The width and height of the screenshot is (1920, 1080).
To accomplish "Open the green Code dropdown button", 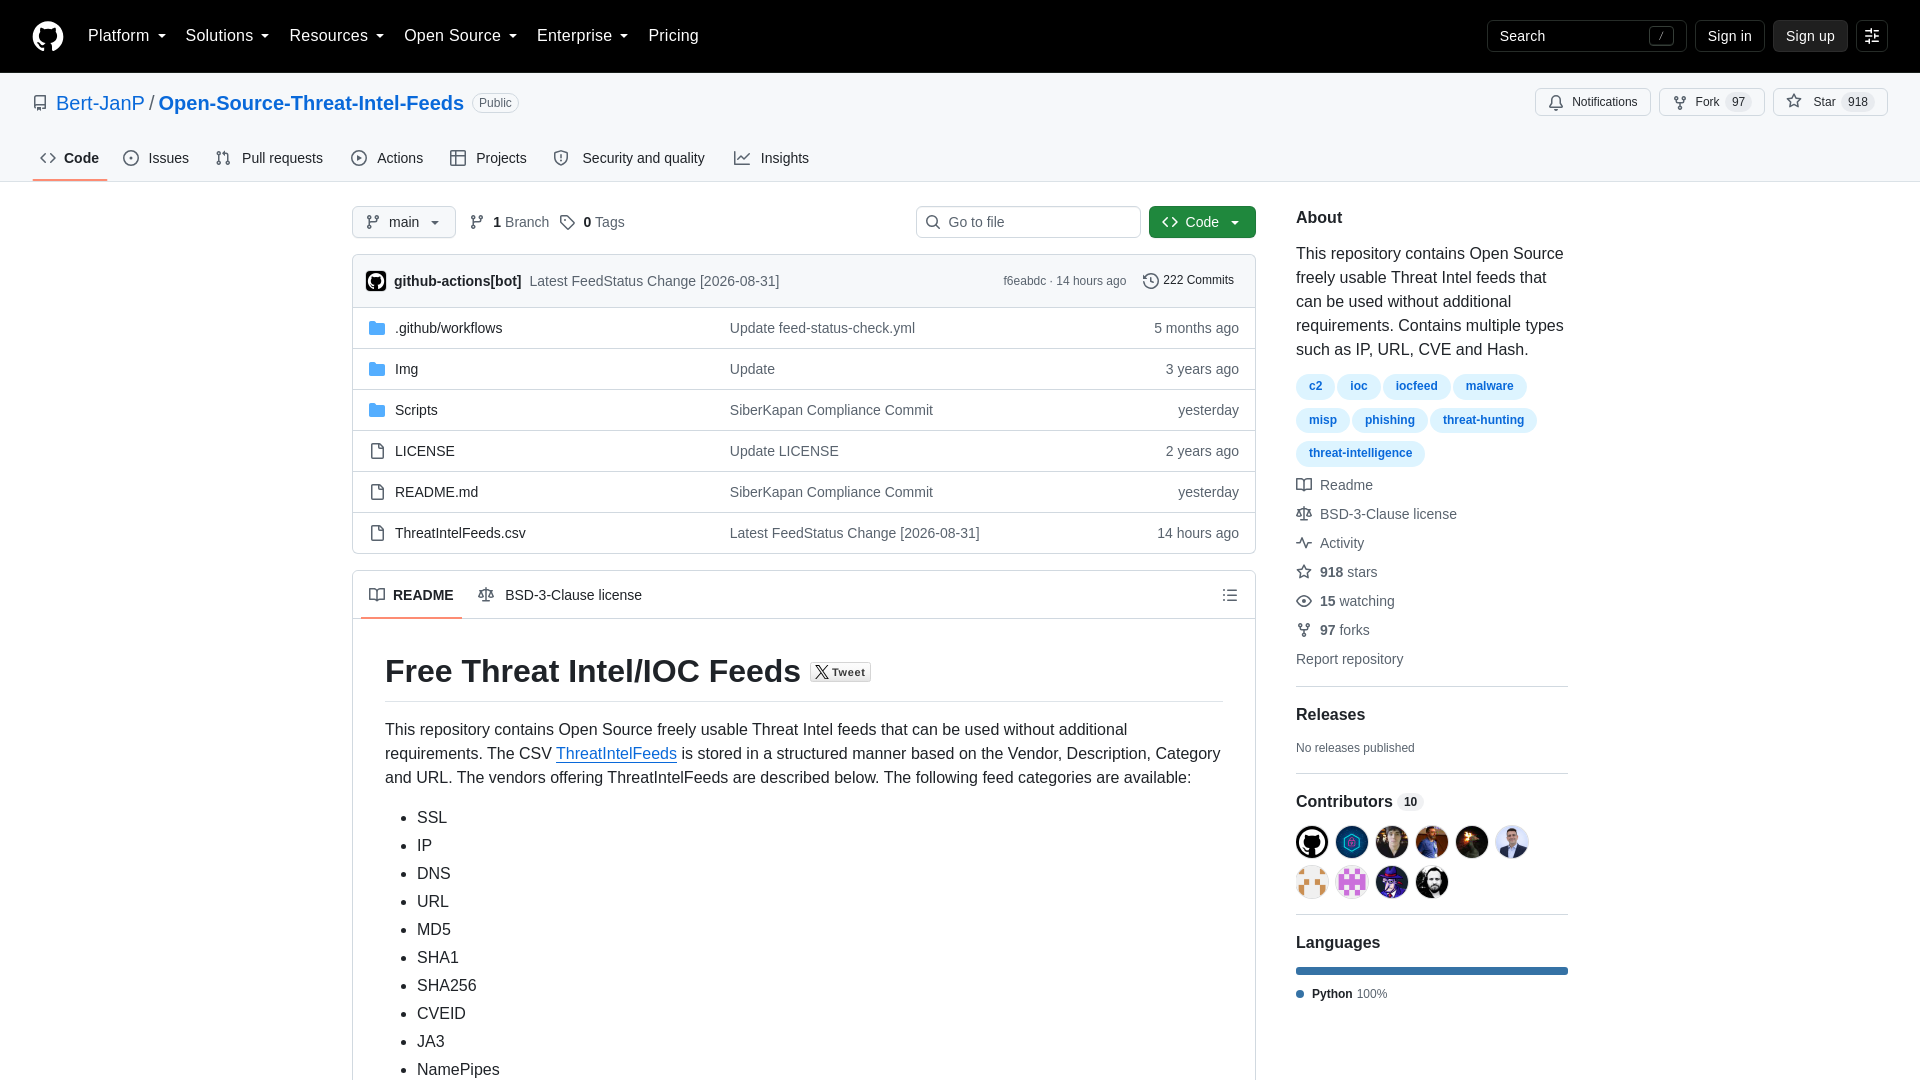I will (1202, 222).
